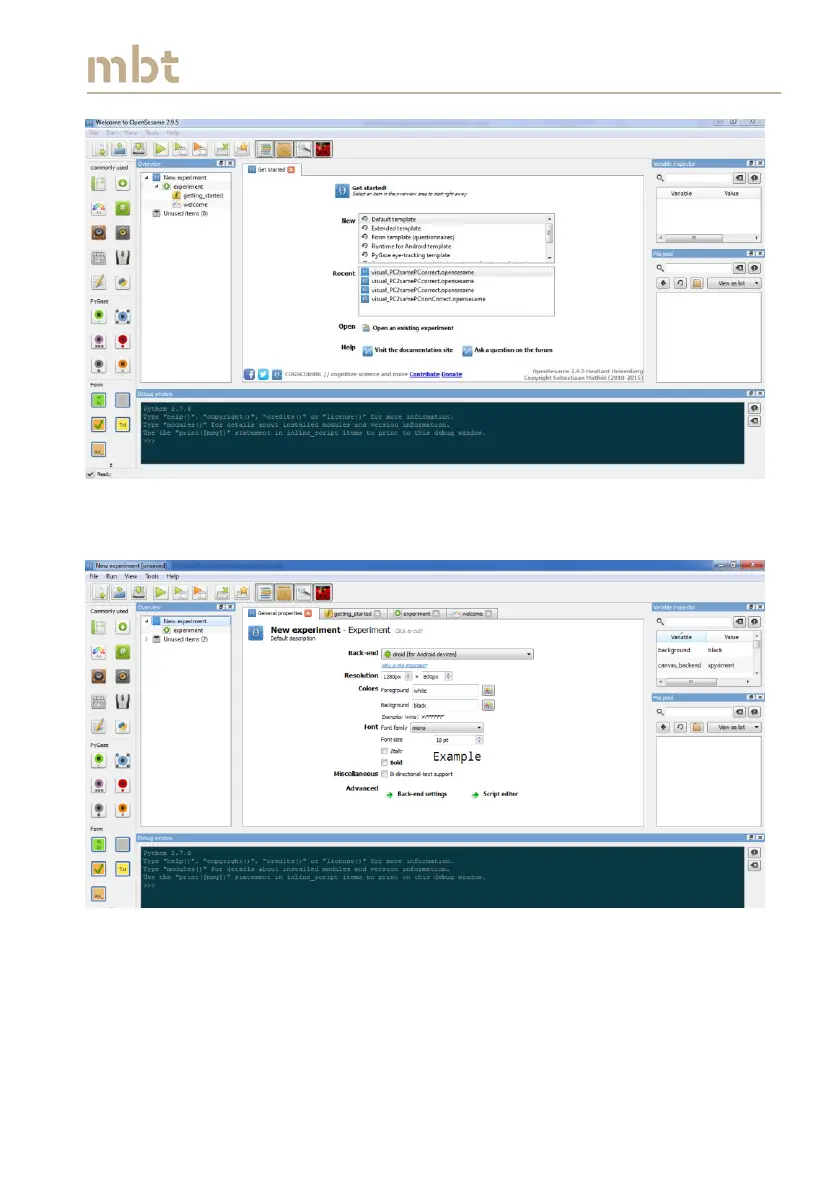Open the background color picker button next to black
This screenshot has width=839, height=1191.
488,705
